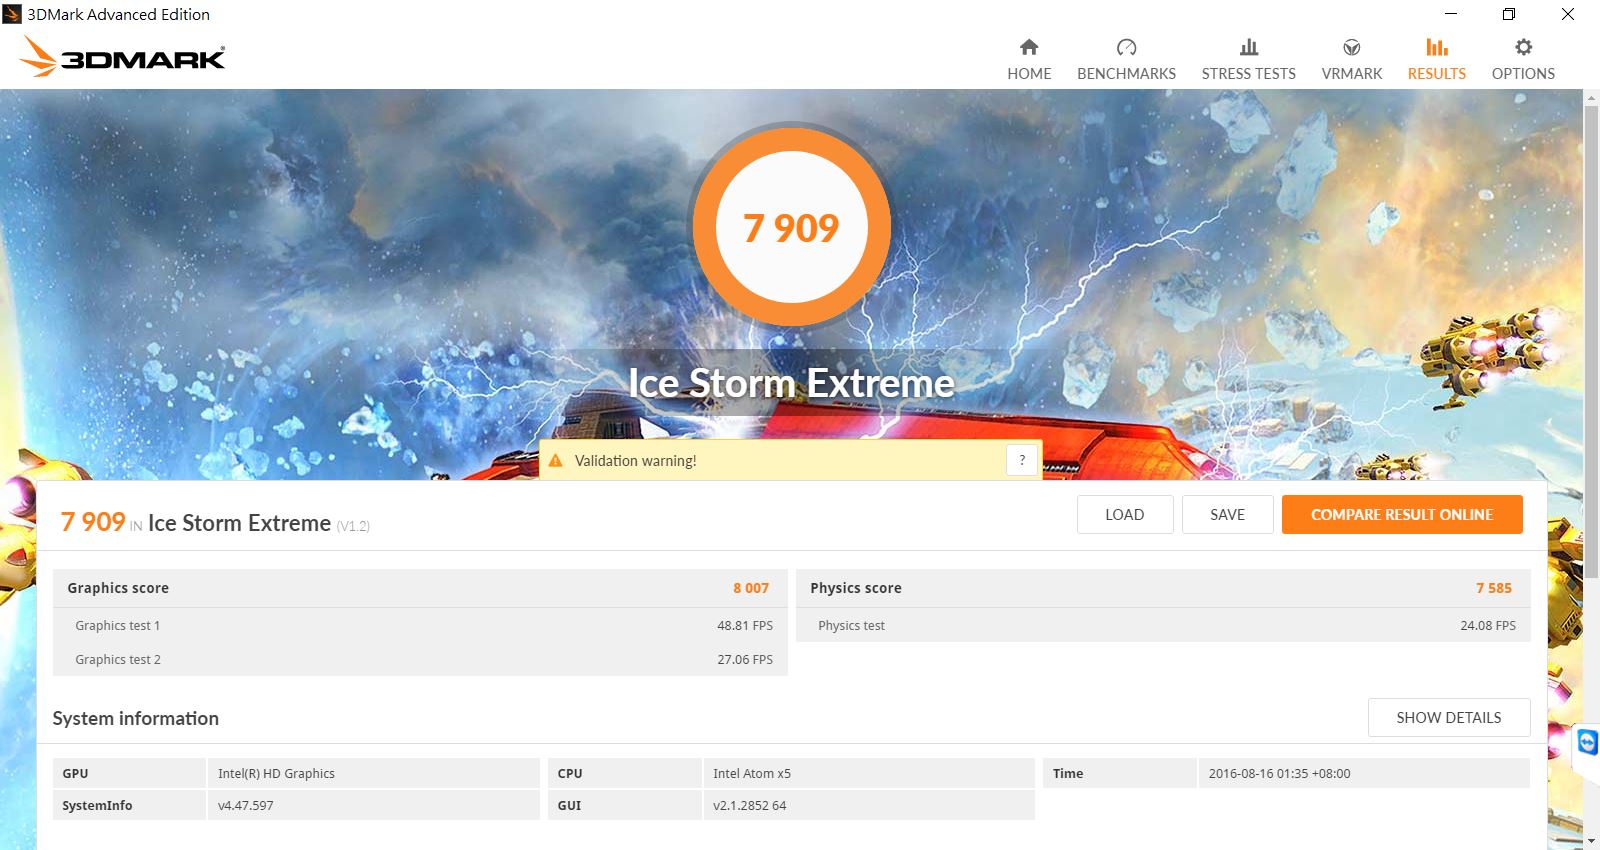
Task: Open the Options gear icon
Action: [1523, 47]
